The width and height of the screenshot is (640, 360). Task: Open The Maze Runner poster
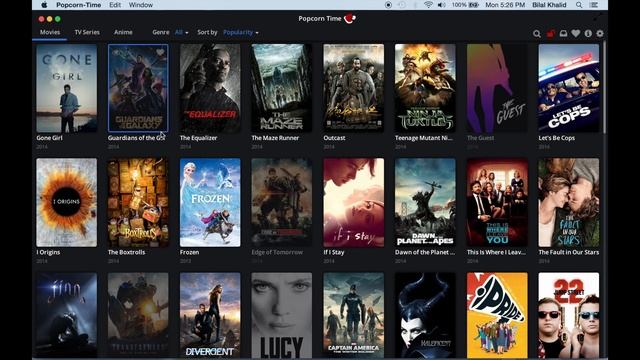point(282,88)
